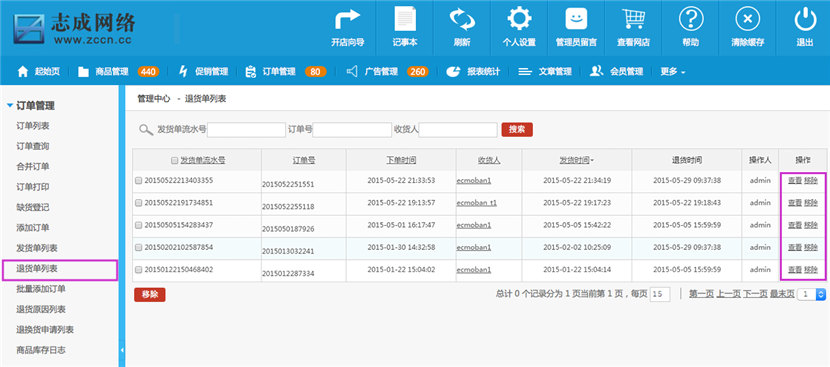Expand the 更多 dropdown menu
This screenshot has width=830, height=367.
point(673,71)
